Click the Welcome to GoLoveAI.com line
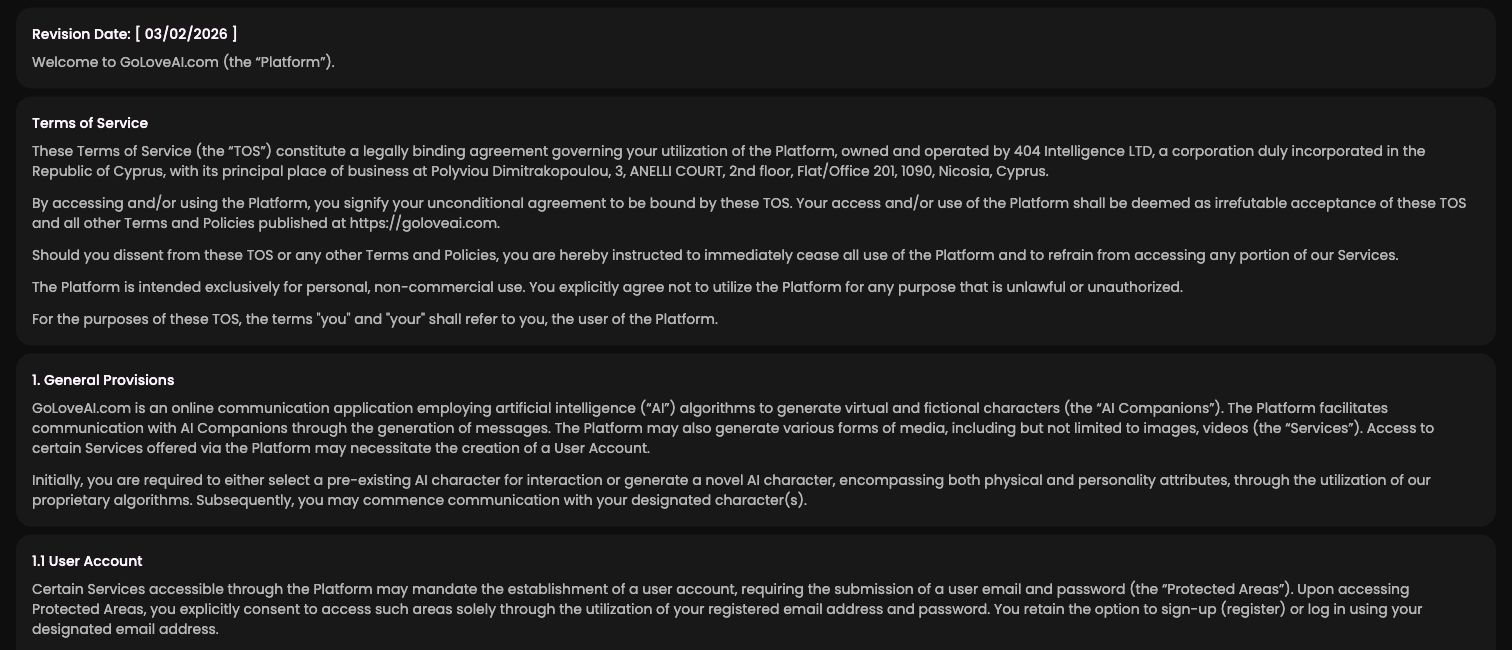This screenshot has height=650, width=1512. coord(183,62)
